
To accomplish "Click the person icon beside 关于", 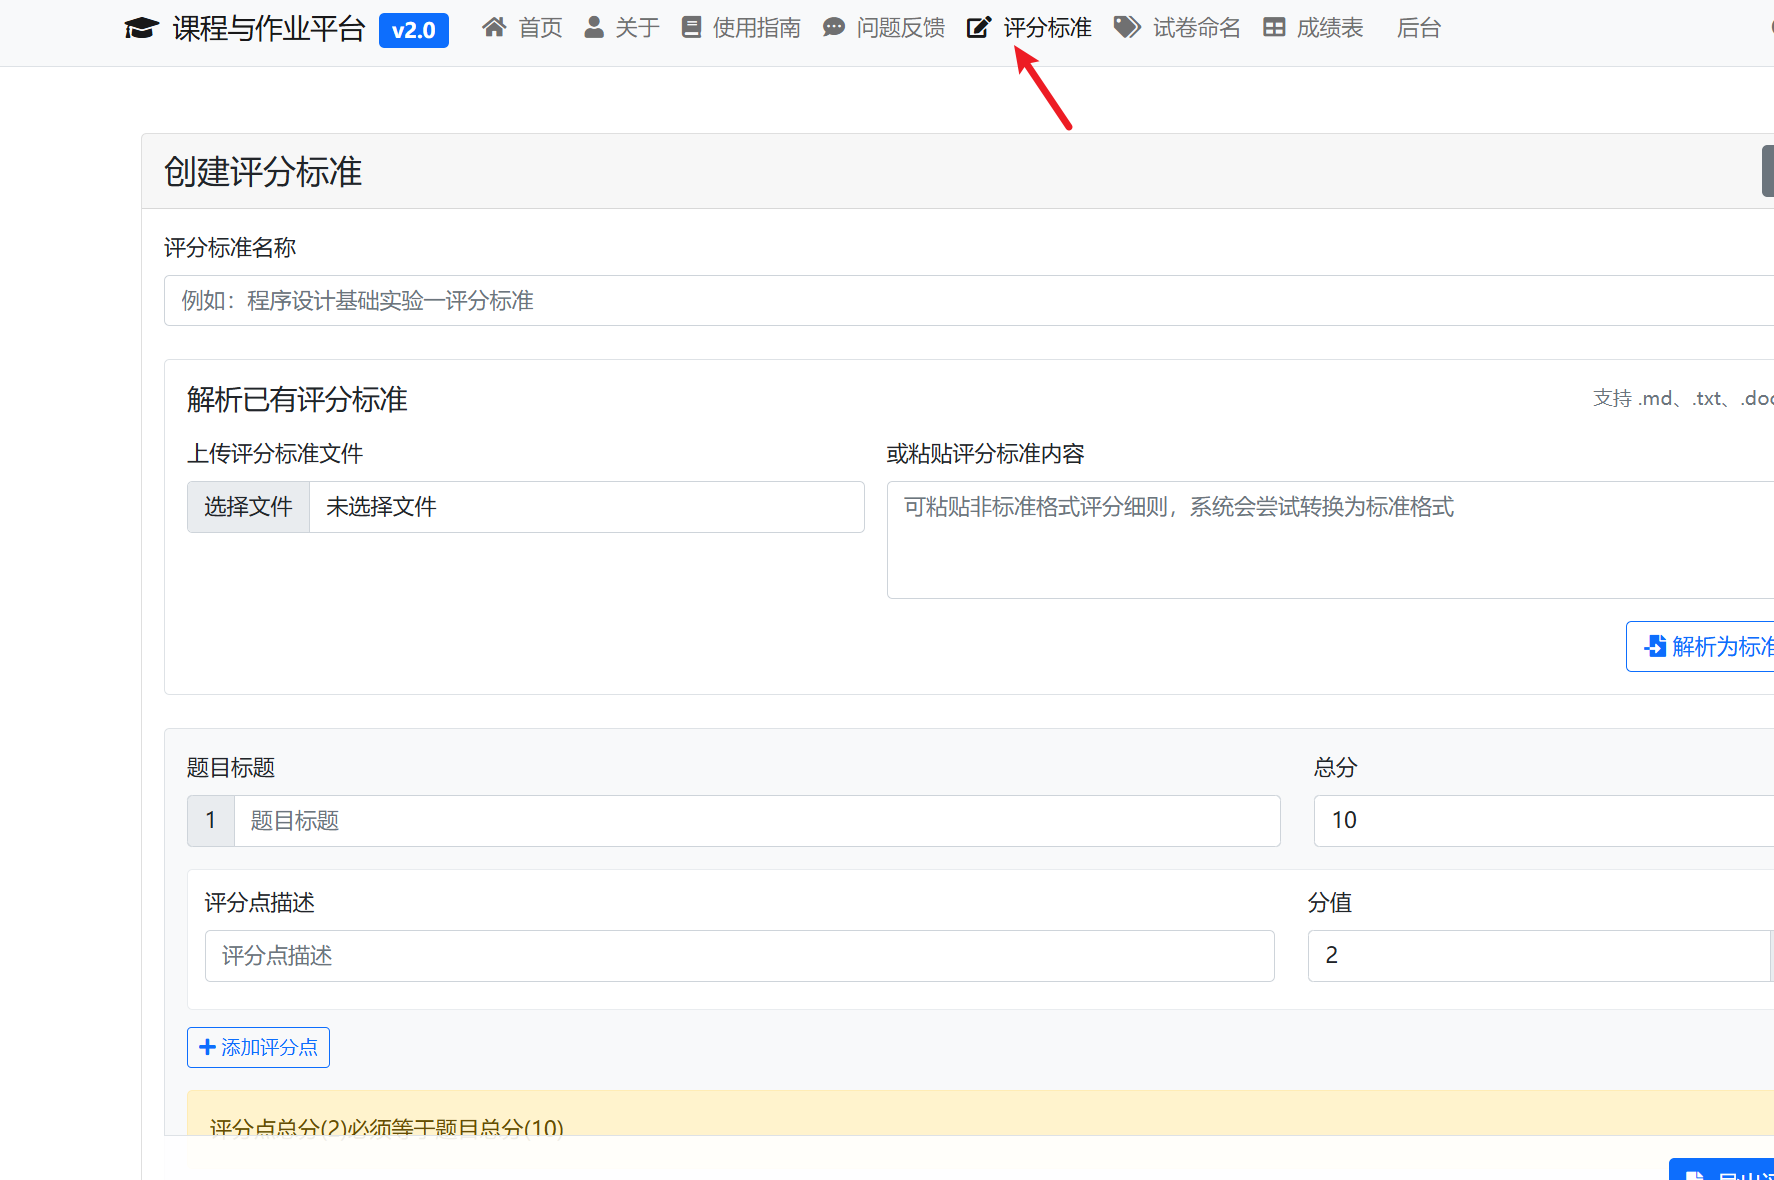I will (594, 27).
